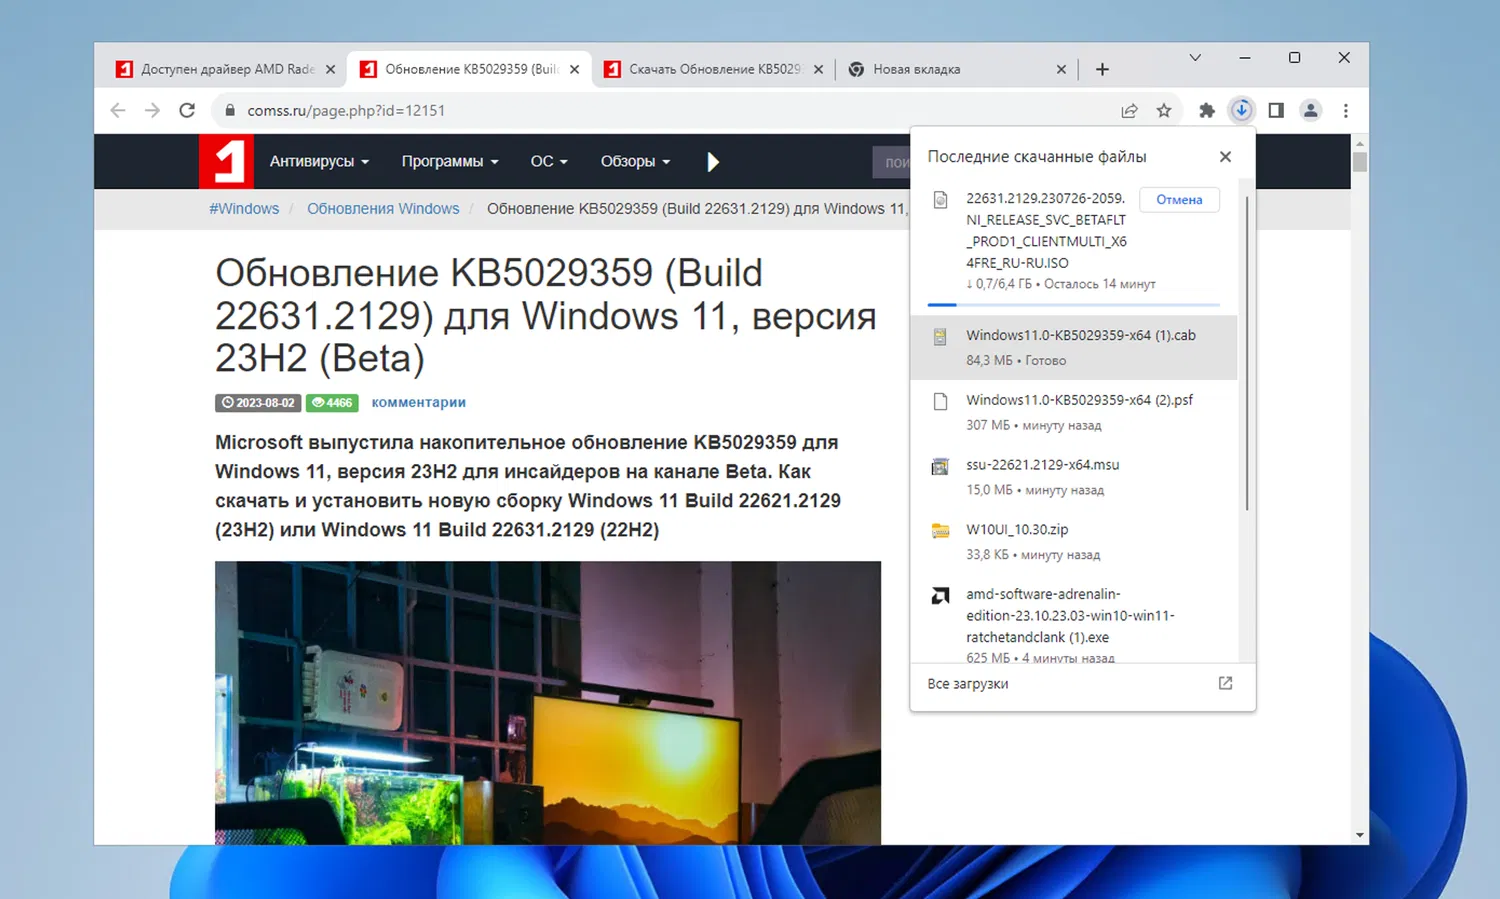Click the AMD logo file icon
This screenshot has width=1500, height=899.
coord(940,596)
